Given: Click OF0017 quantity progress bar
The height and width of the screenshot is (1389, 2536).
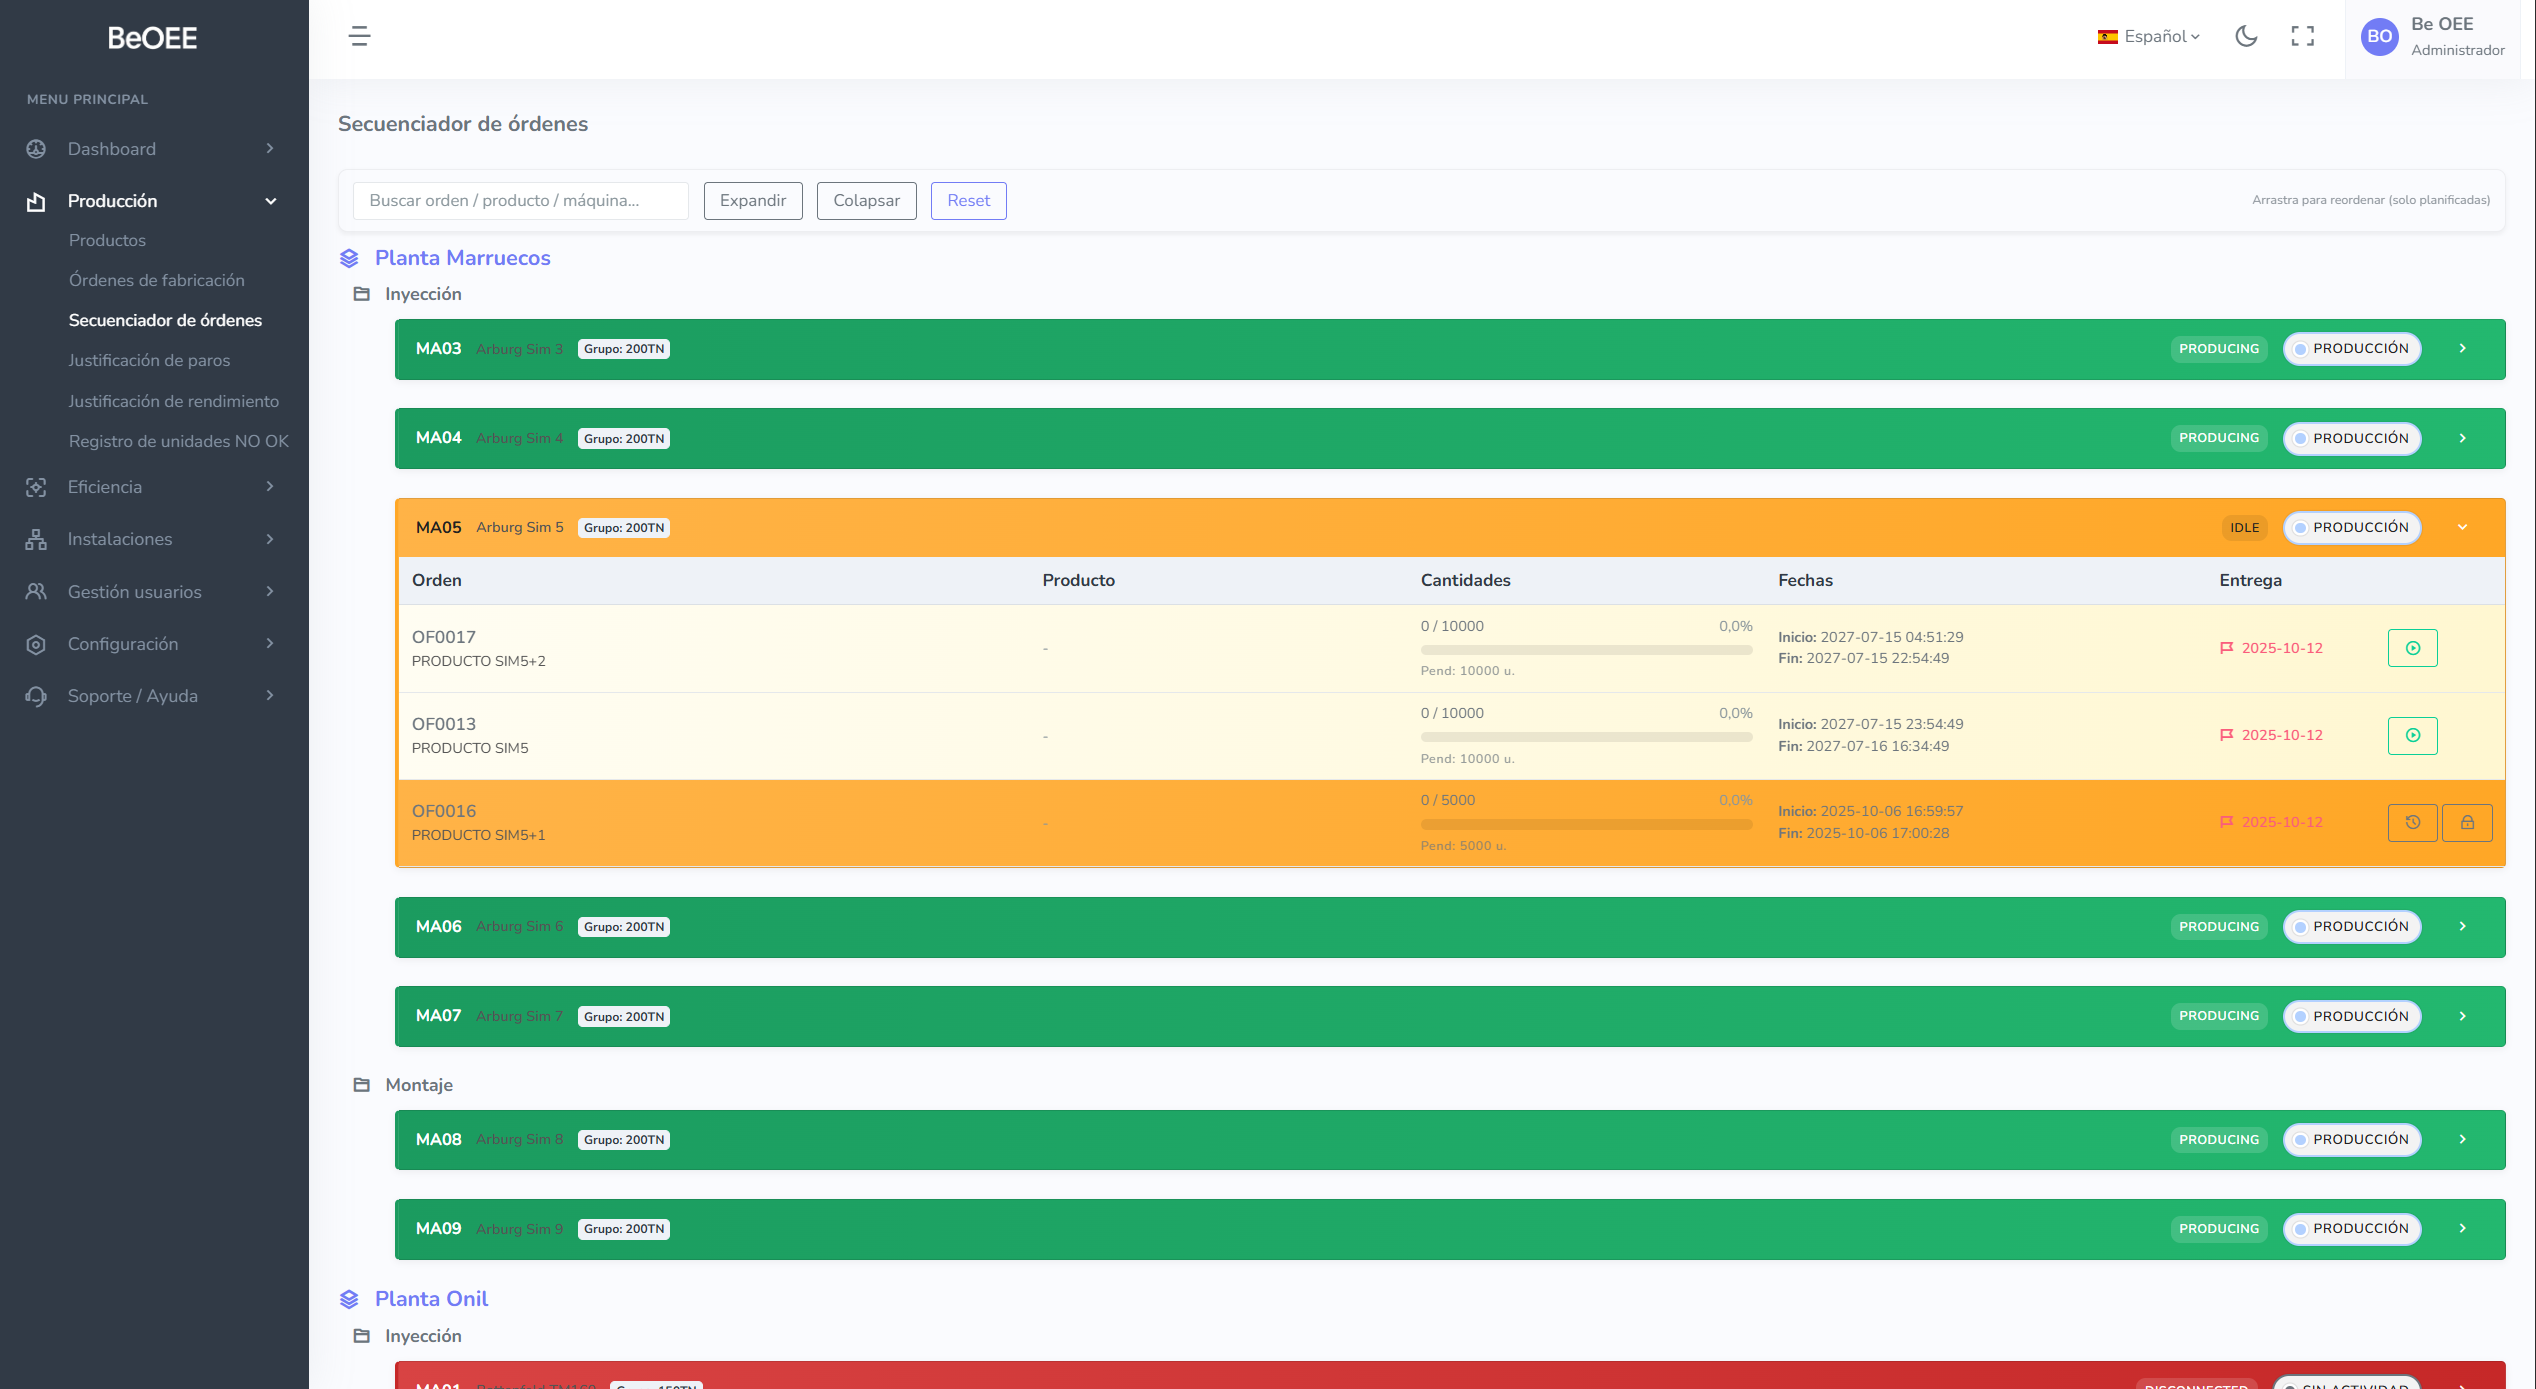Looking at the screenshot, I should point(1586,650).
